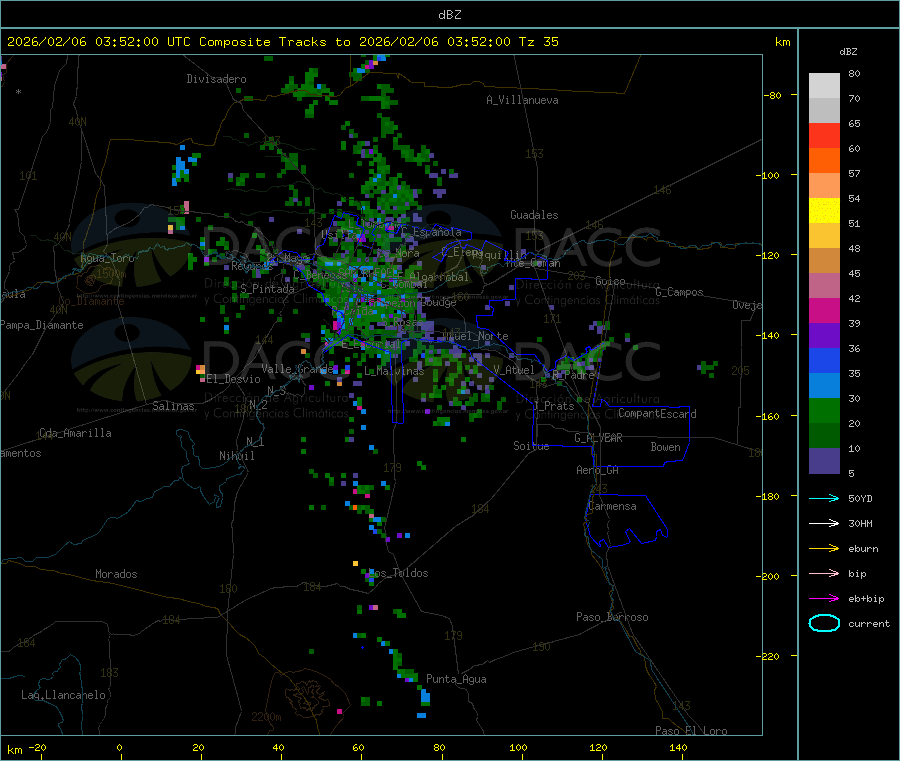
Task: Click the 'Paso_Barroso' map label
Action: tap(612, 617)
